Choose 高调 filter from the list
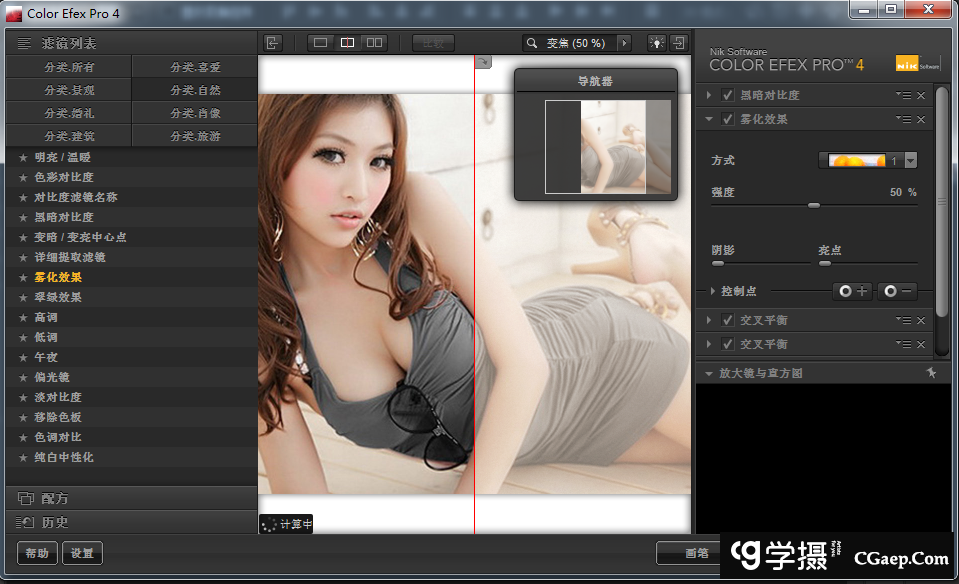The width and height of the screenshot is (959, 584). coord(46,317)
